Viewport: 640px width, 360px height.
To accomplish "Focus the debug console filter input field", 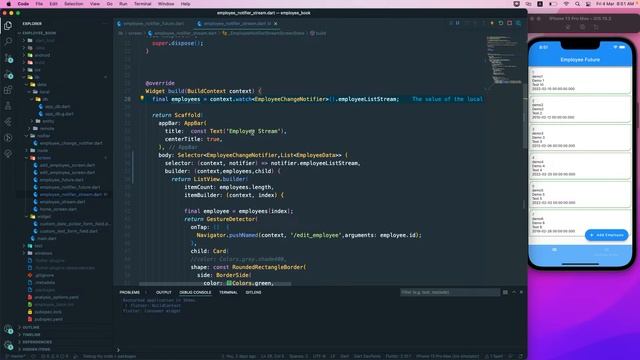I will click(449, 292).
